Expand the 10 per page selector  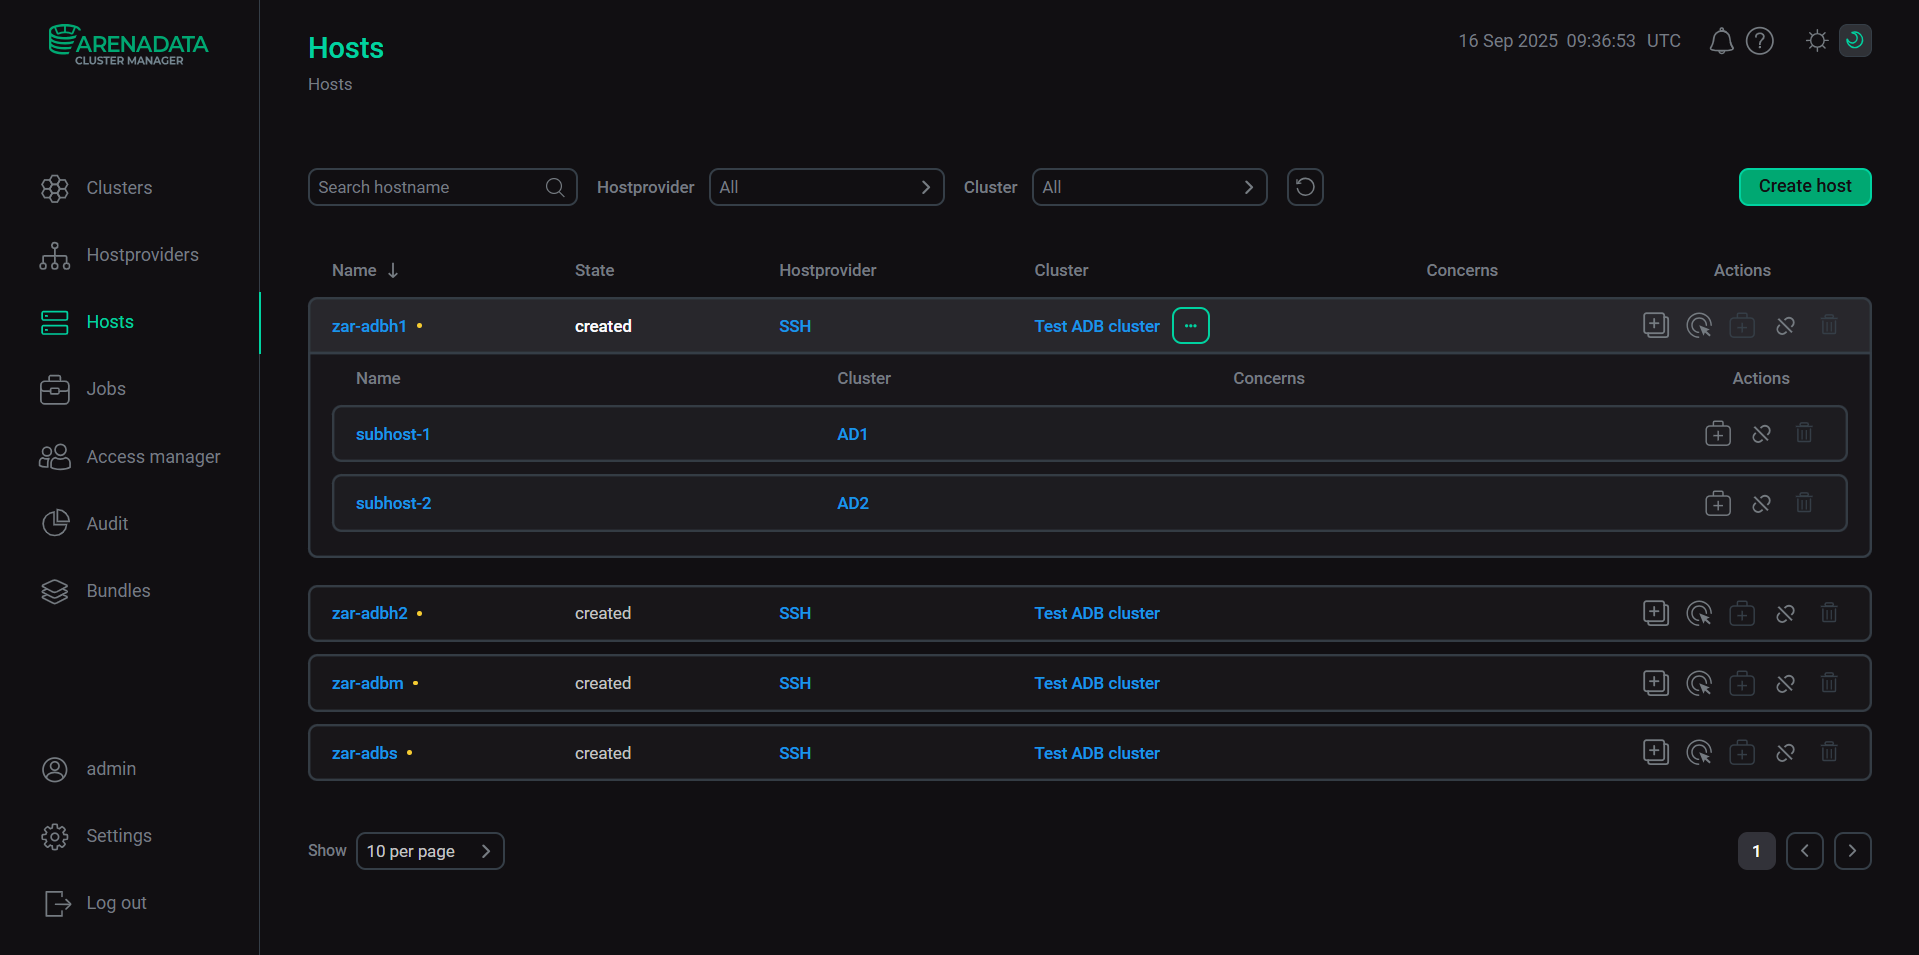click(x=430, y=851)
